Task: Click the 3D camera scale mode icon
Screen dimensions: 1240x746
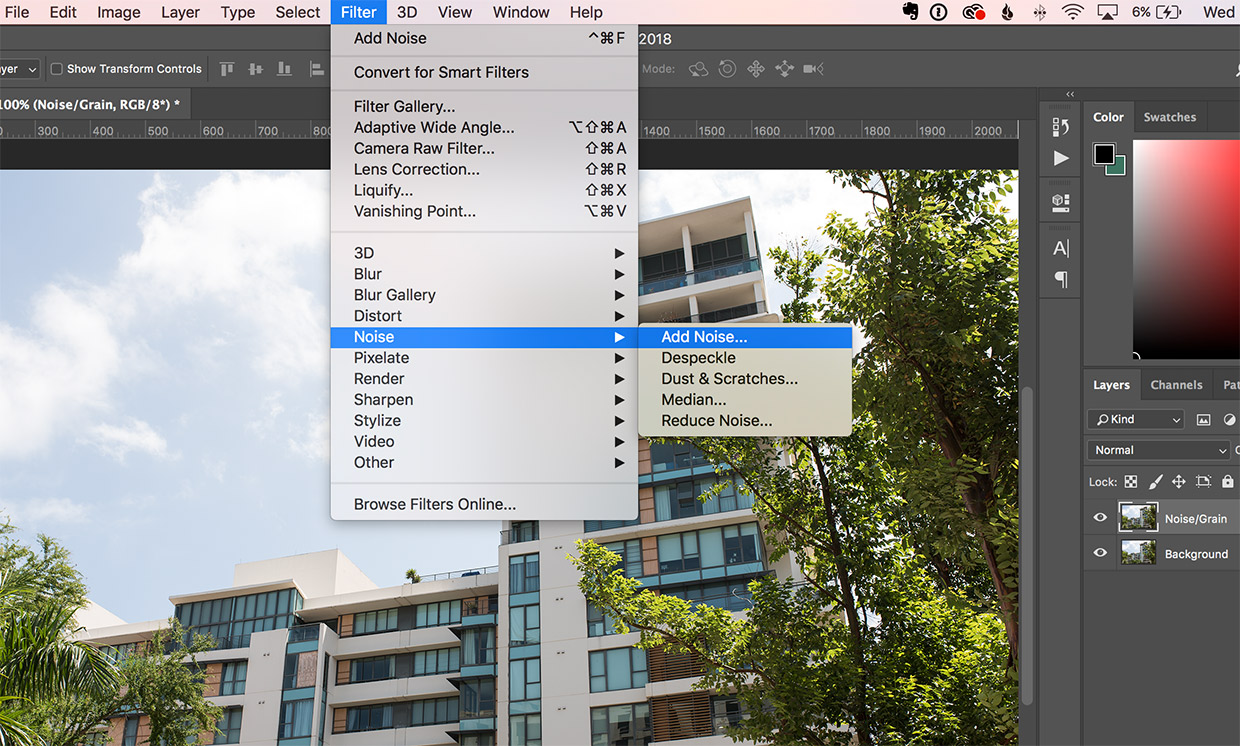Action: tap(813, 69)
